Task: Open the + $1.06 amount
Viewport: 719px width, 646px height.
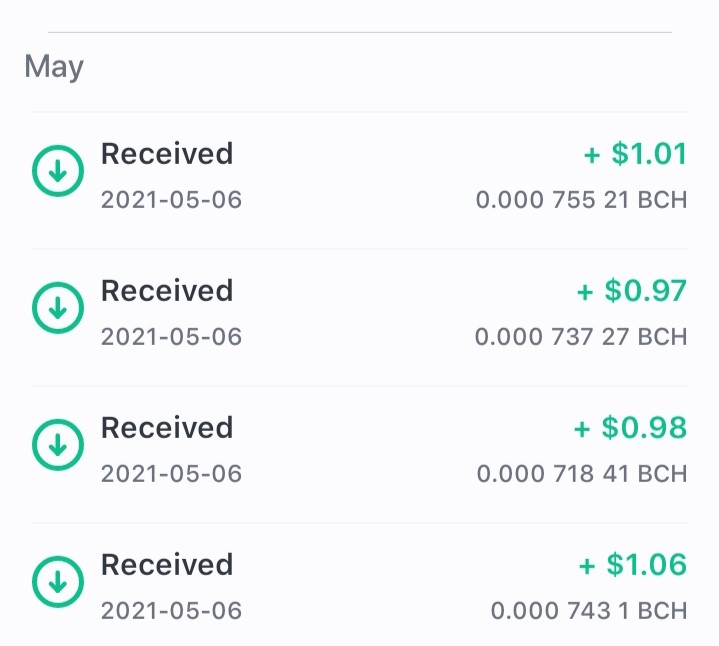Action: tap(633, 564)
